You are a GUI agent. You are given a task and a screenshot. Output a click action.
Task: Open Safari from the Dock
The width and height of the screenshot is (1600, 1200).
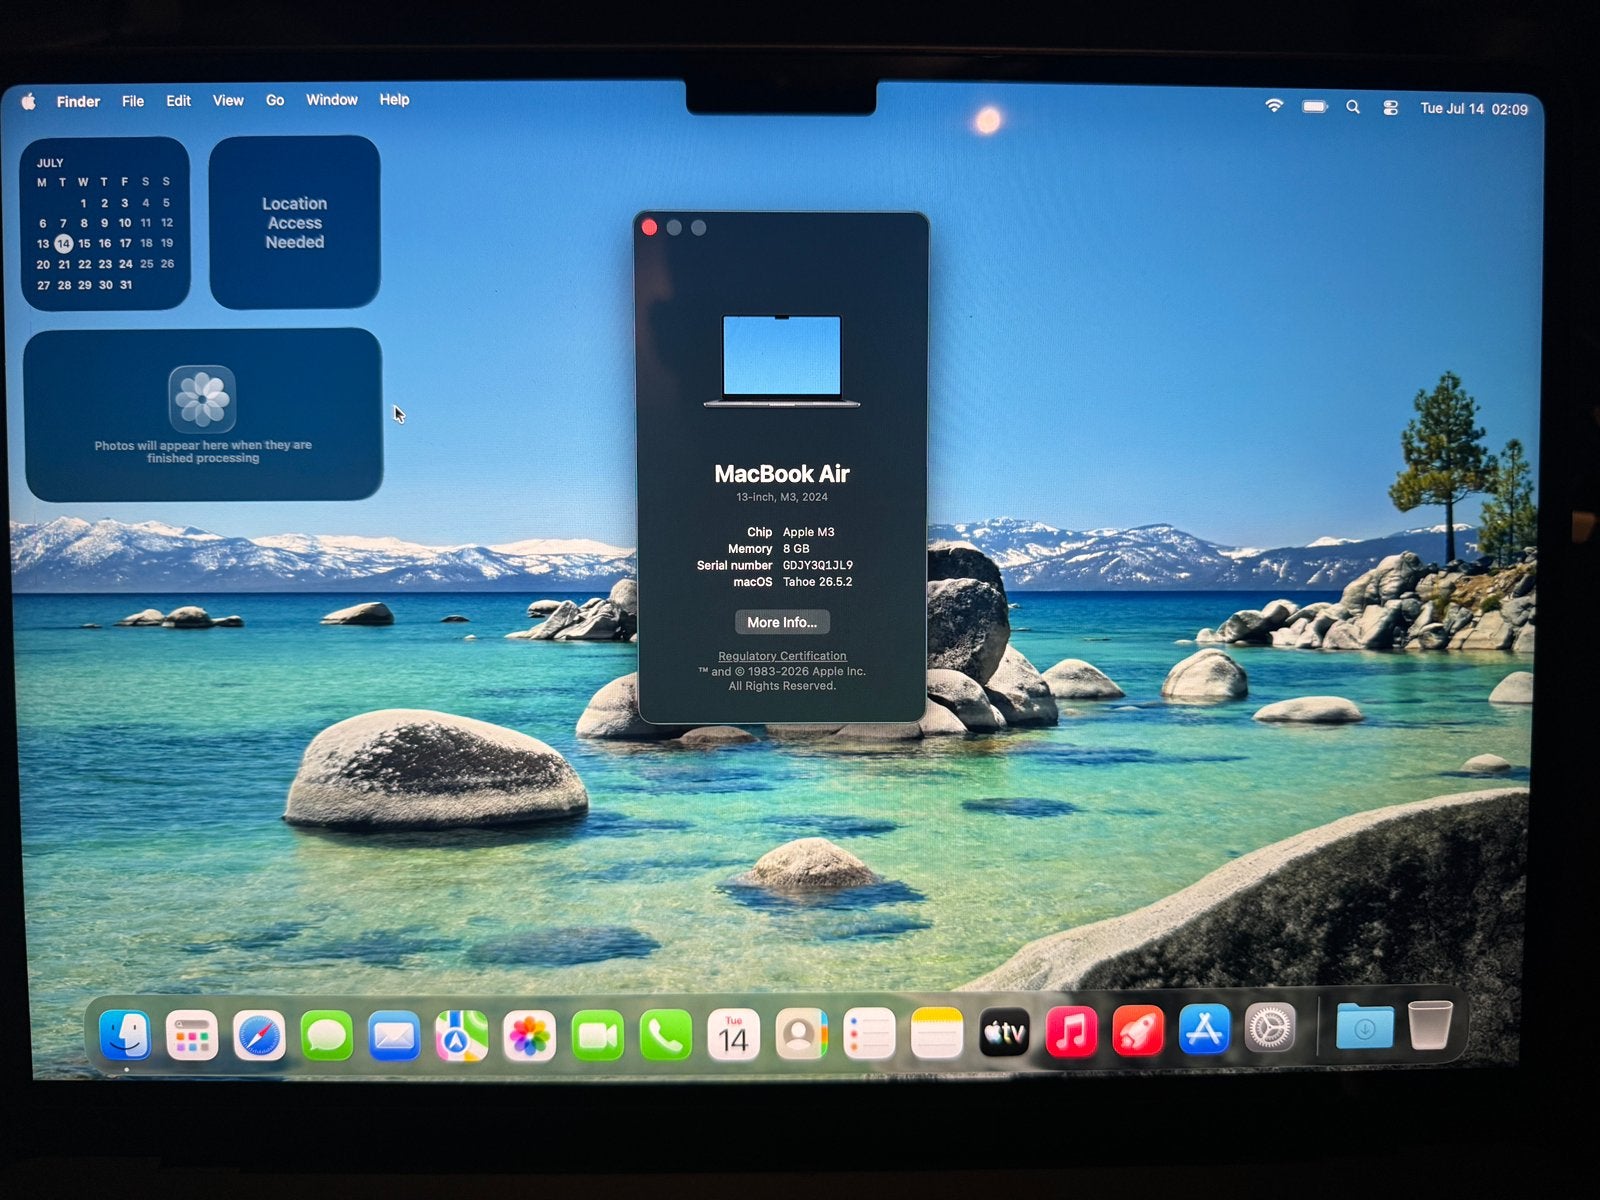click(259, 1035)
